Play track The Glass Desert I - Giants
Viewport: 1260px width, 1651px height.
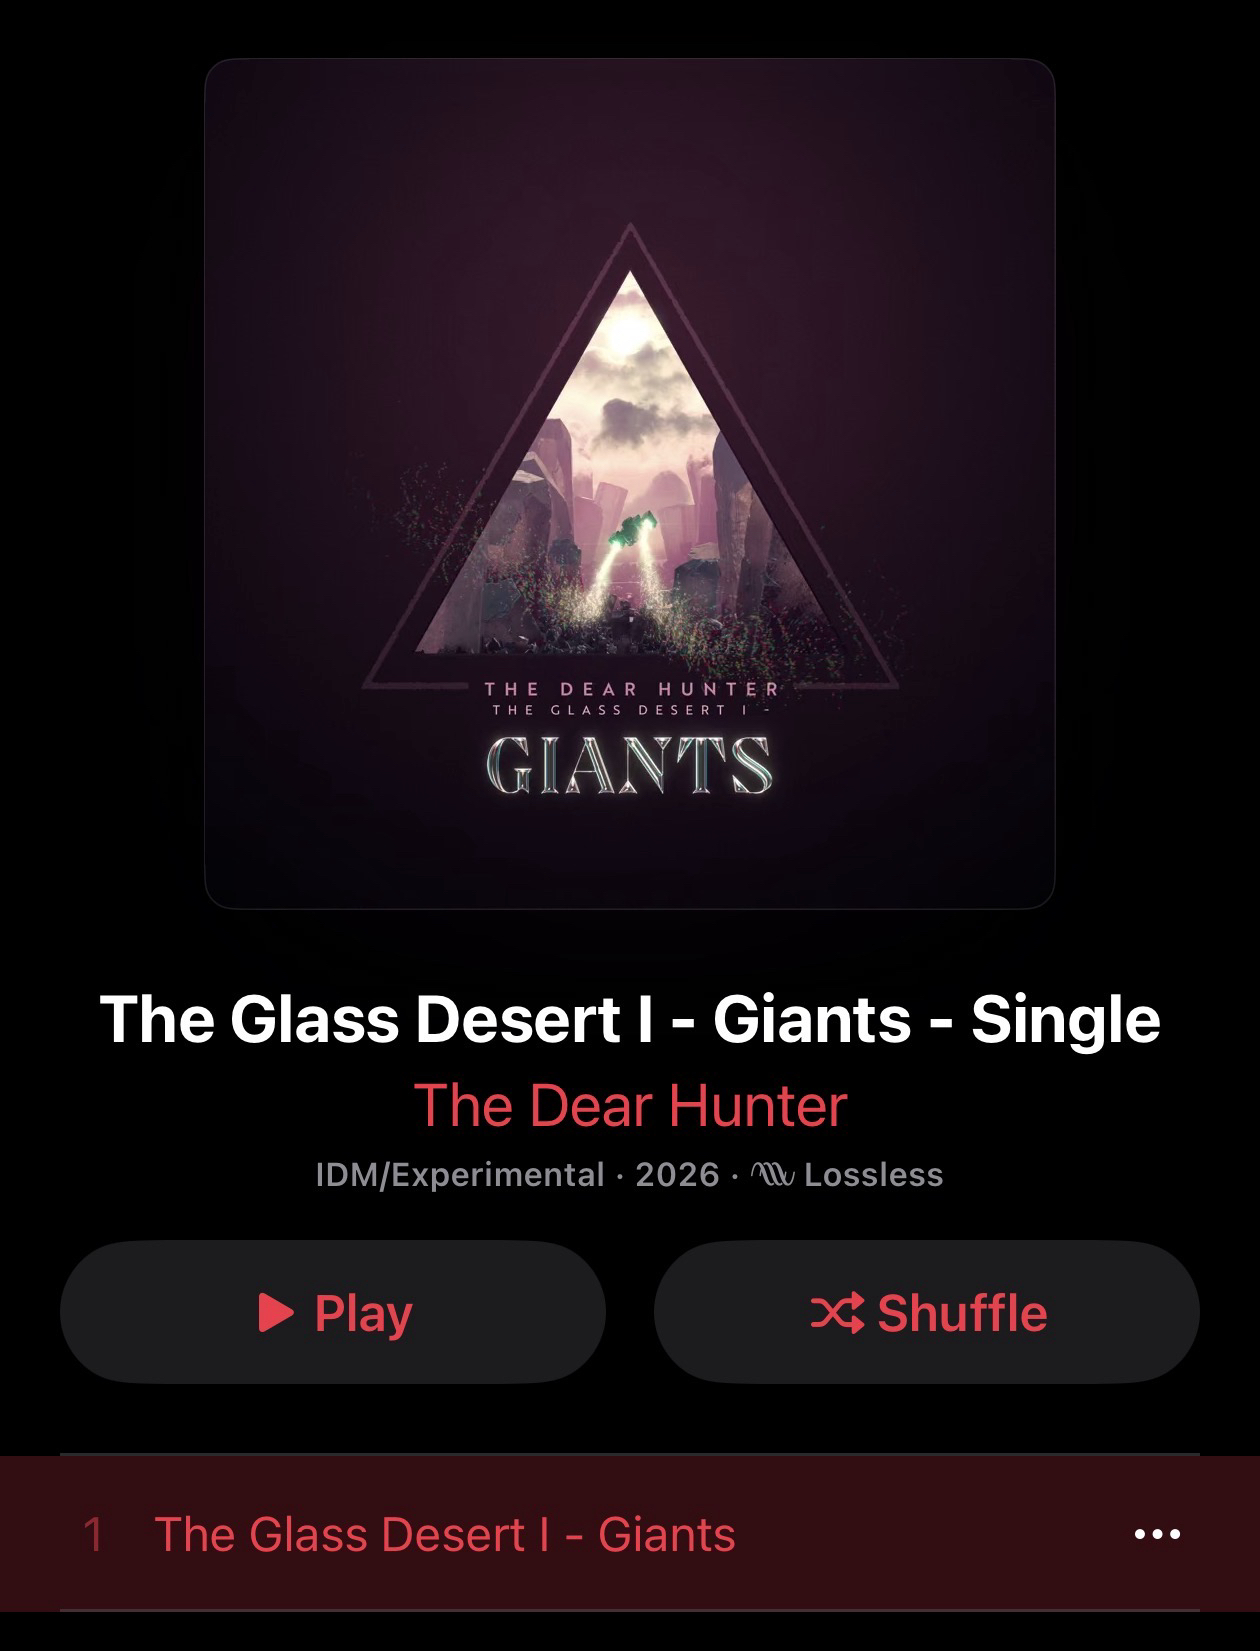tap(630, 1533)
